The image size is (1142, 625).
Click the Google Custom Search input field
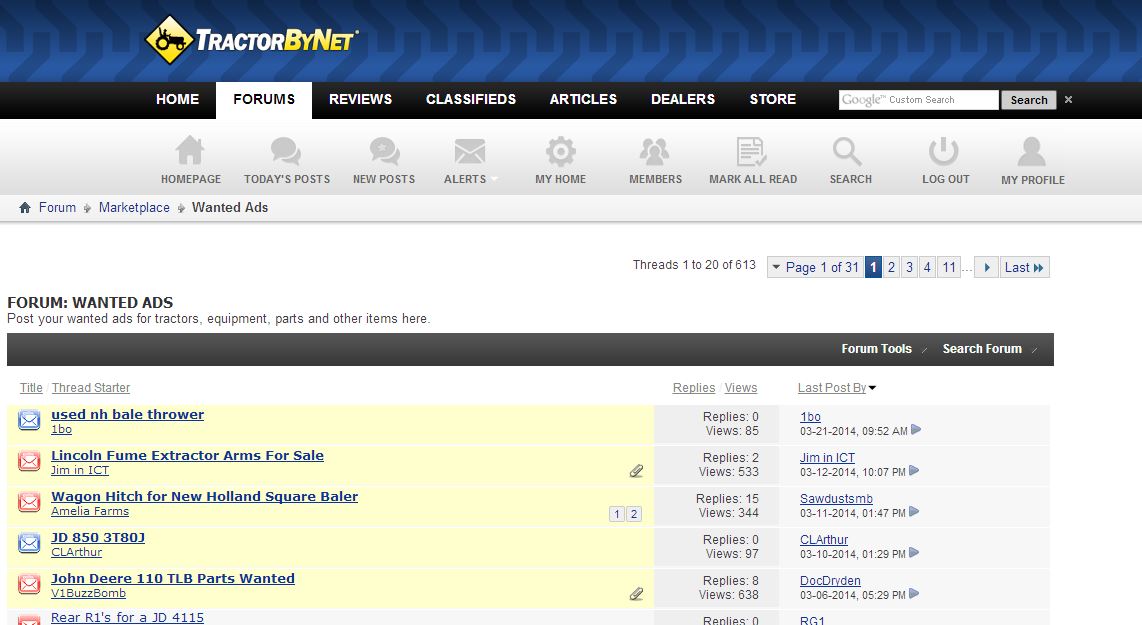pos(918,100)
